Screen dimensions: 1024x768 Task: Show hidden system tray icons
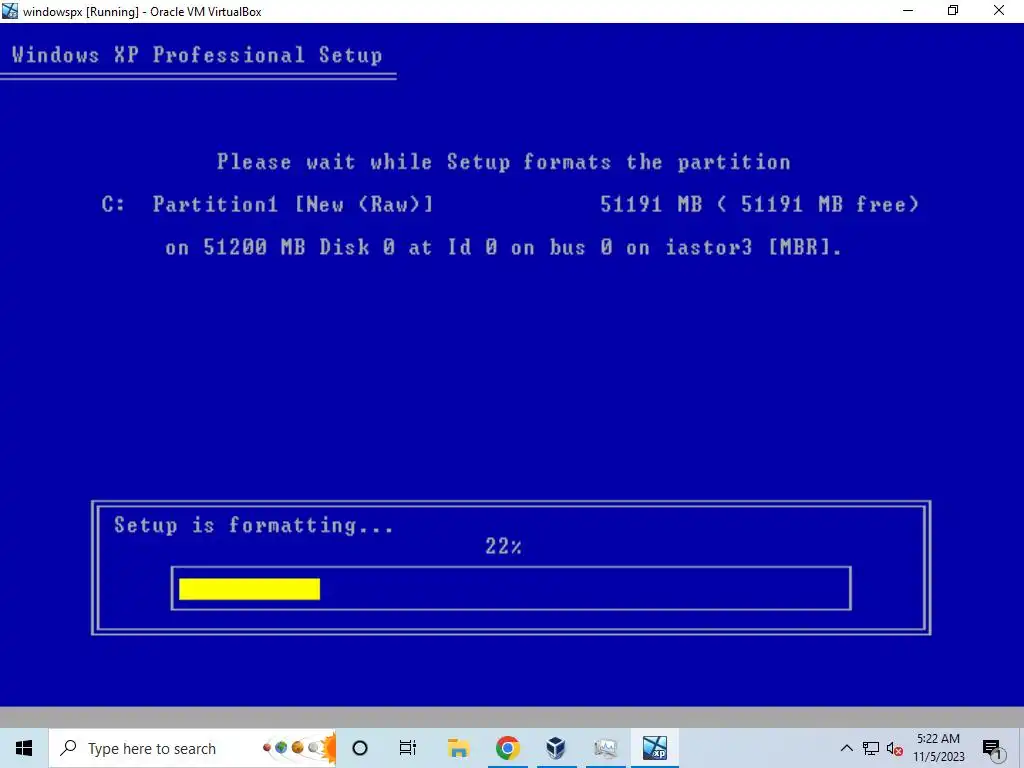tap(846, 748)
